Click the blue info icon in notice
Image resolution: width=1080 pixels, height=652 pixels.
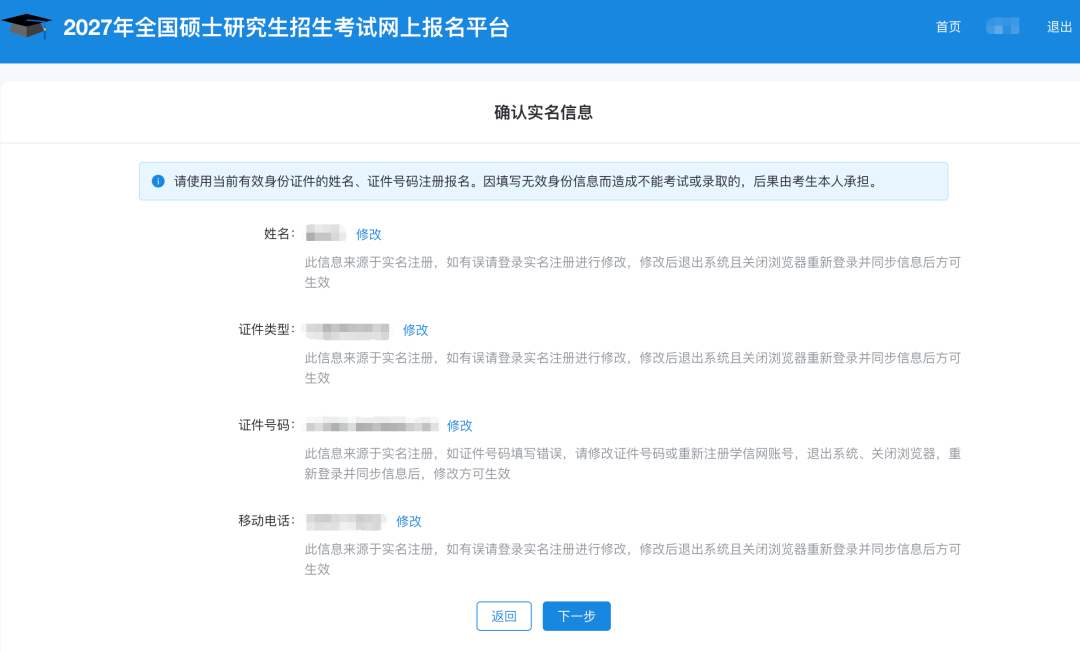click(x=158, y=181)
